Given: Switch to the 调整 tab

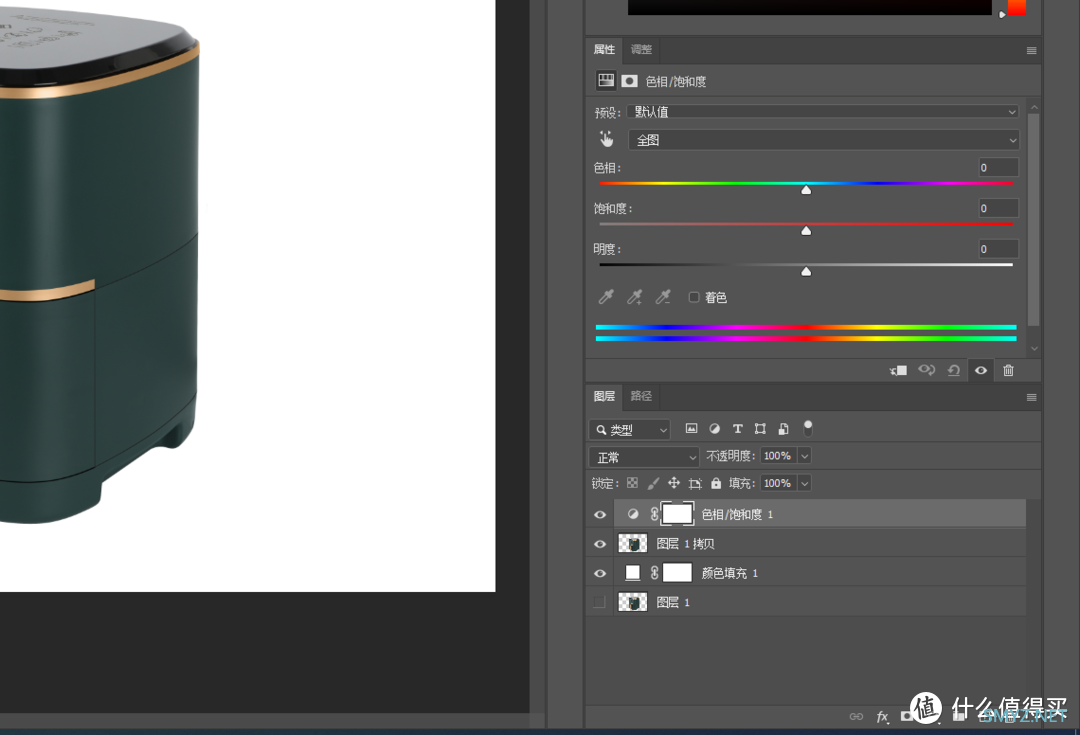Looking at the screenshot, I should point(641,50).
